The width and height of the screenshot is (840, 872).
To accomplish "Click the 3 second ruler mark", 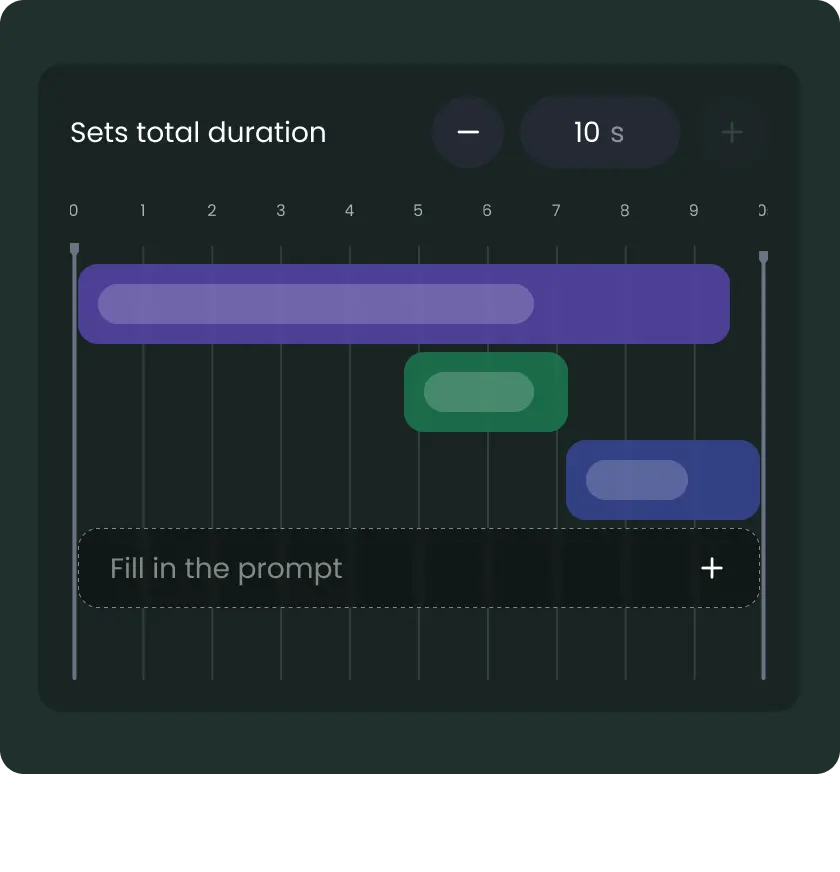I will pyautogui.click(x=281, y=210).
